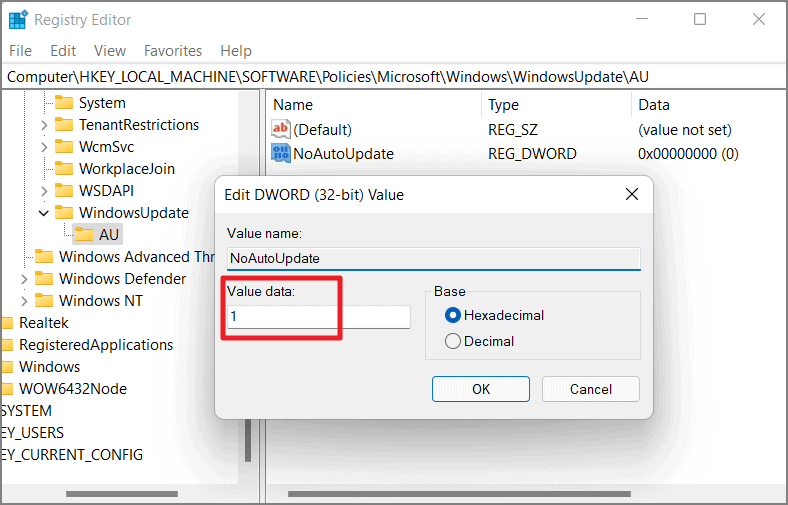
Task: Open the Favorites menu
Action: tap(173, 51)
